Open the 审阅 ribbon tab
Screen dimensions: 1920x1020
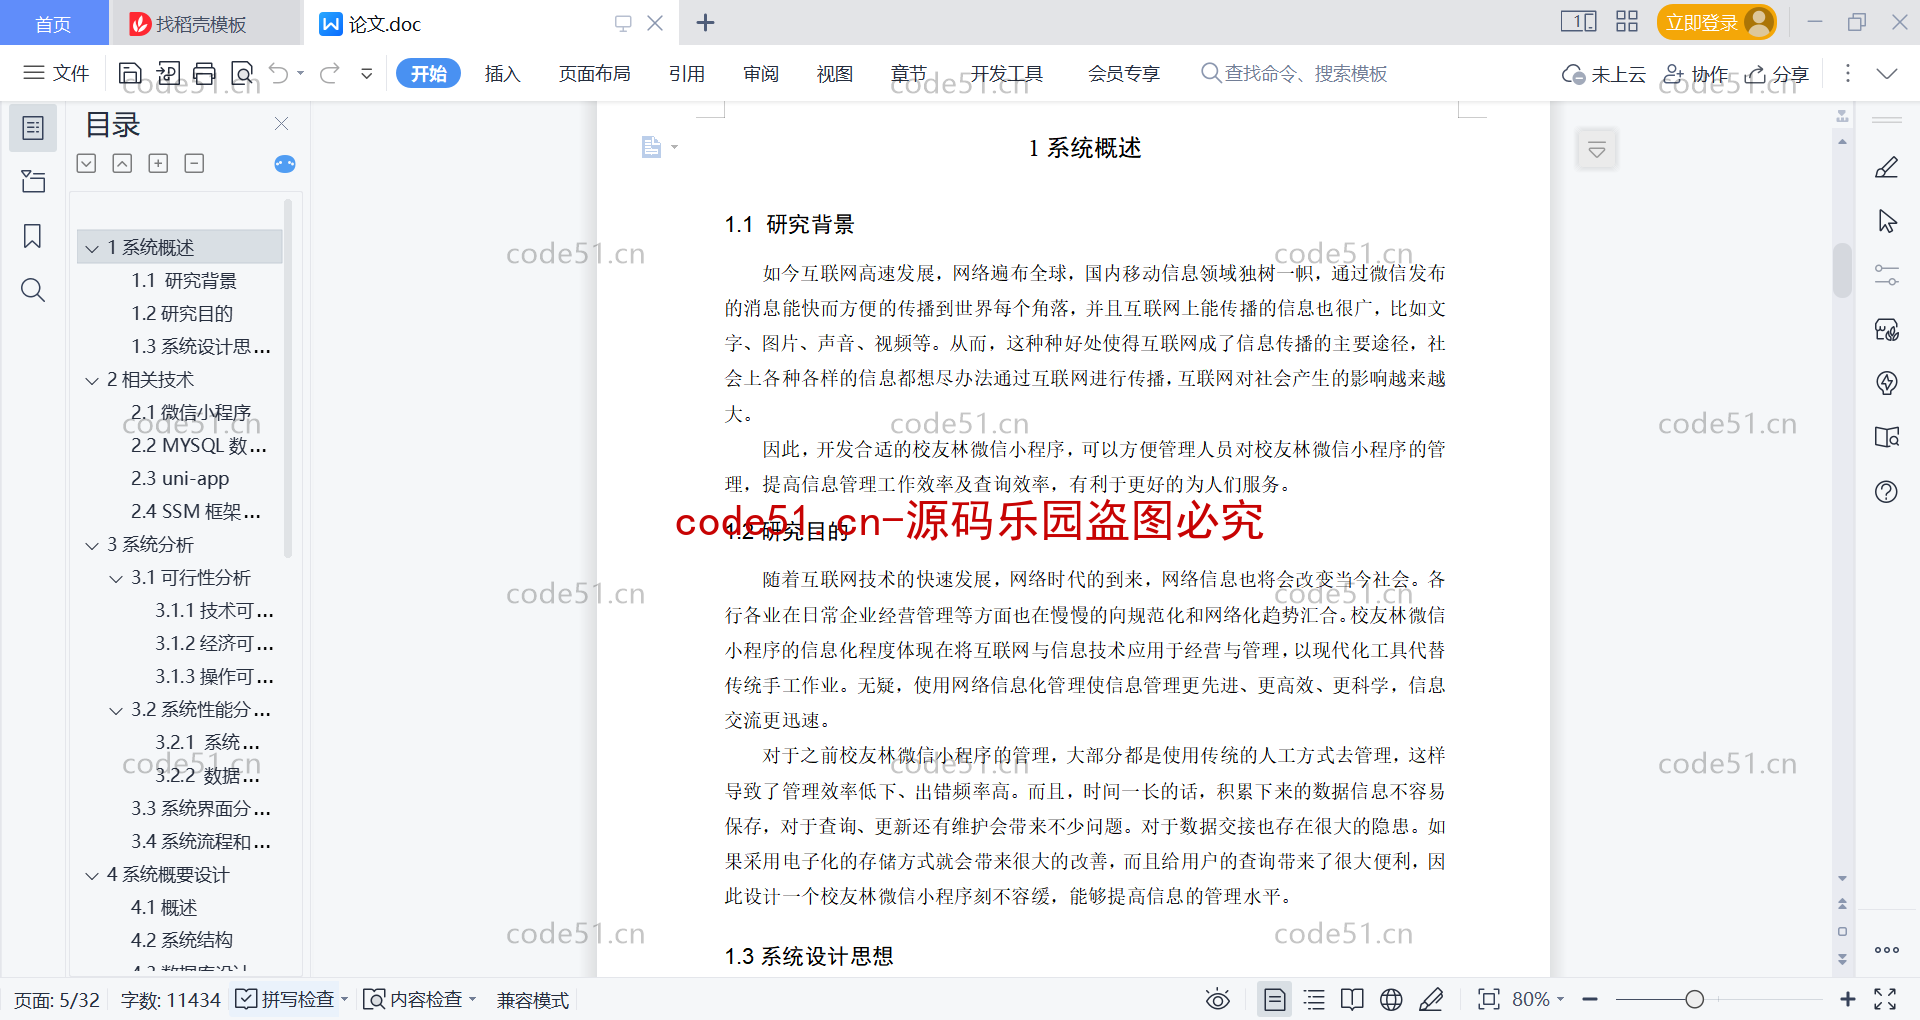761,73
